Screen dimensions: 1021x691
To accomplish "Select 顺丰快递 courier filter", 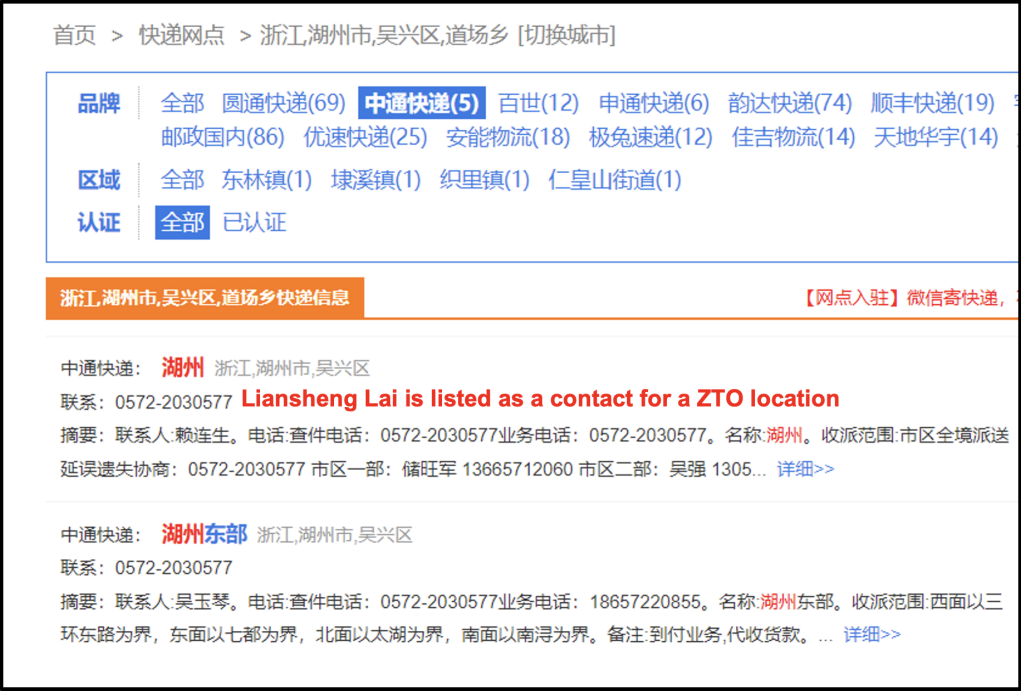I will pyautogui.click(x=933, y=102).
